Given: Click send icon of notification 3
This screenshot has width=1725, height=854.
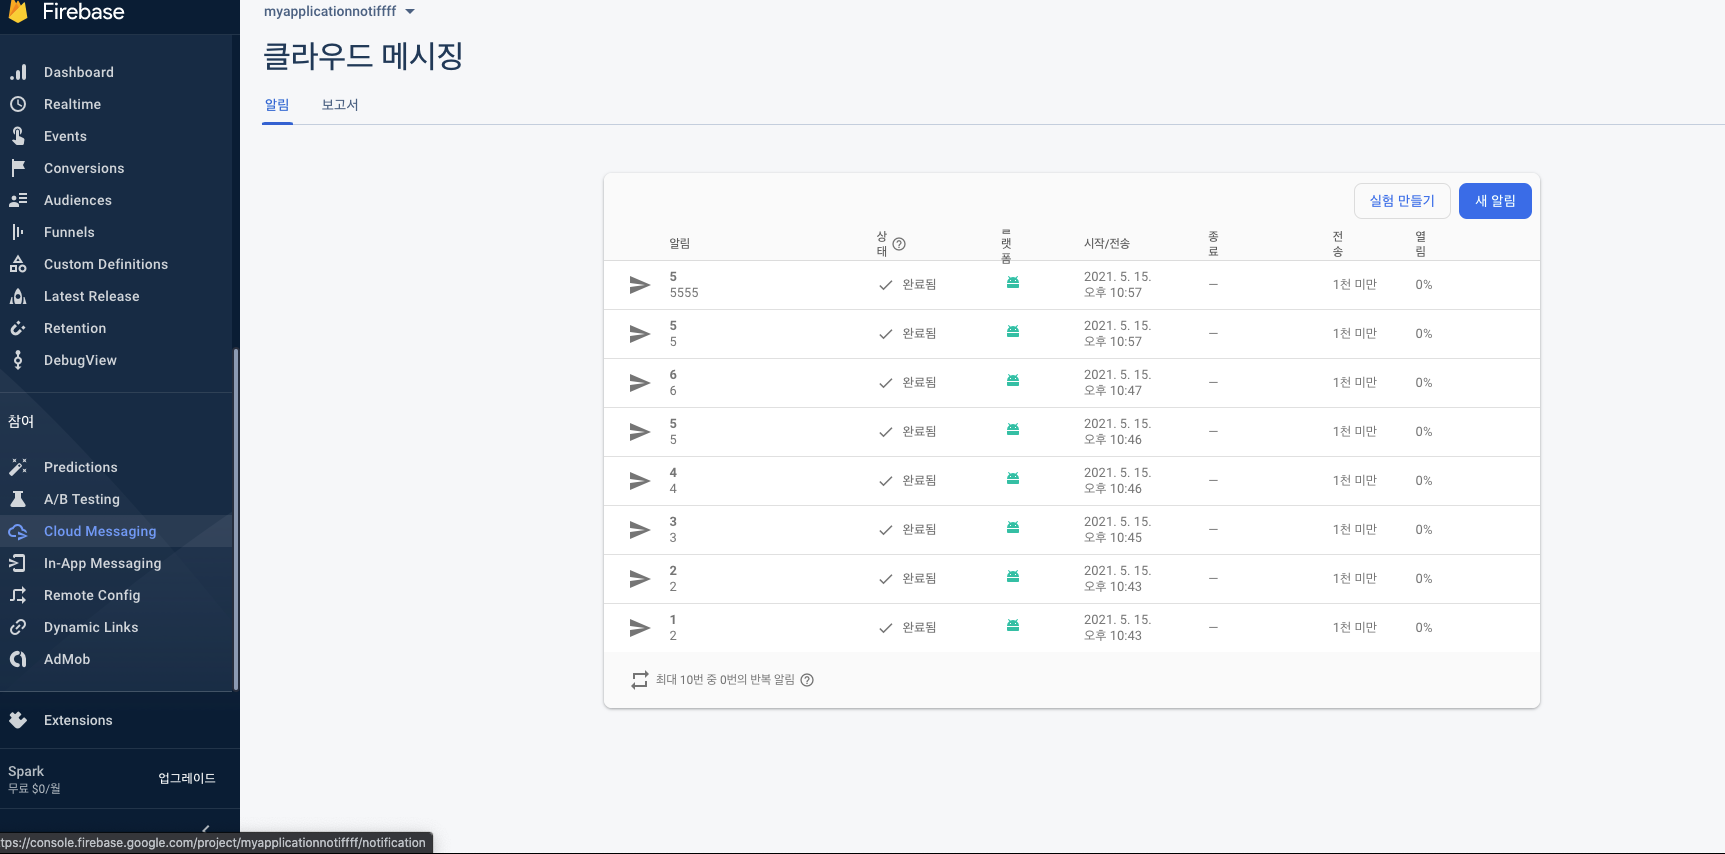Looking at the screenshot, I should (x=640, y=530).
